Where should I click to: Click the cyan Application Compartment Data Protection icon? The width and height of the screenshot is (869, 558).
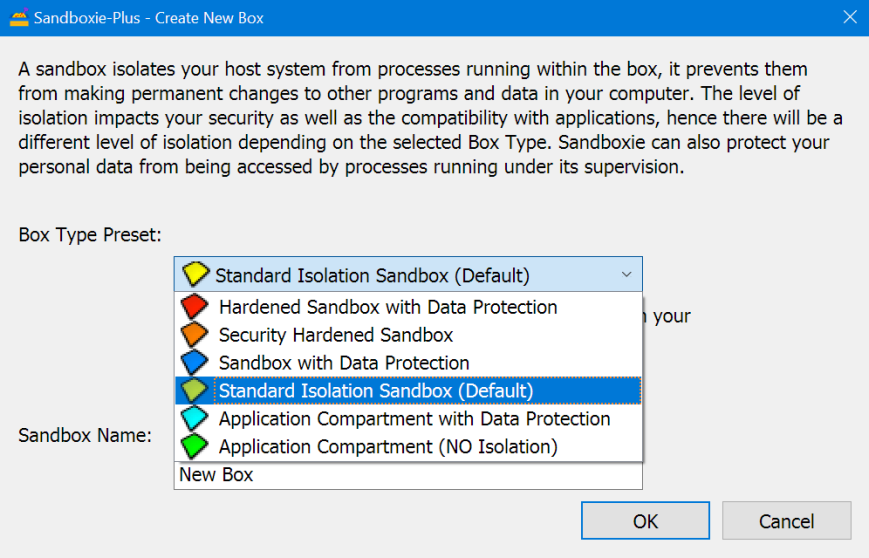[x=194, y=419]
